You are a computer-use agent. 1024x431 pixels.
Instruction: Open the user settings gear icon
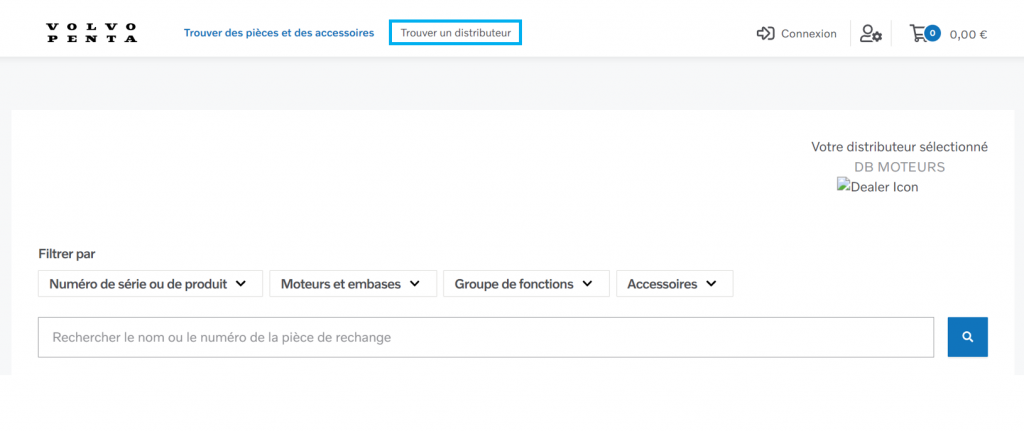click(871, 33)
